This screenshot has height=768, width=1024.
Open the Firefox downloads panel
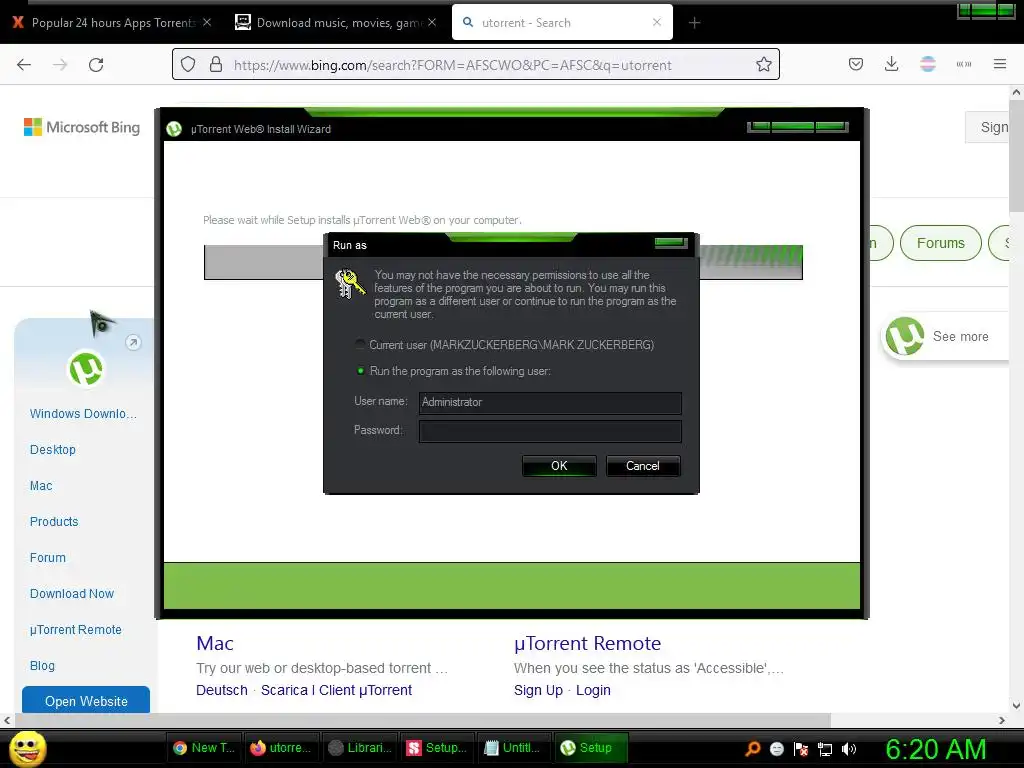pos(891,64)
